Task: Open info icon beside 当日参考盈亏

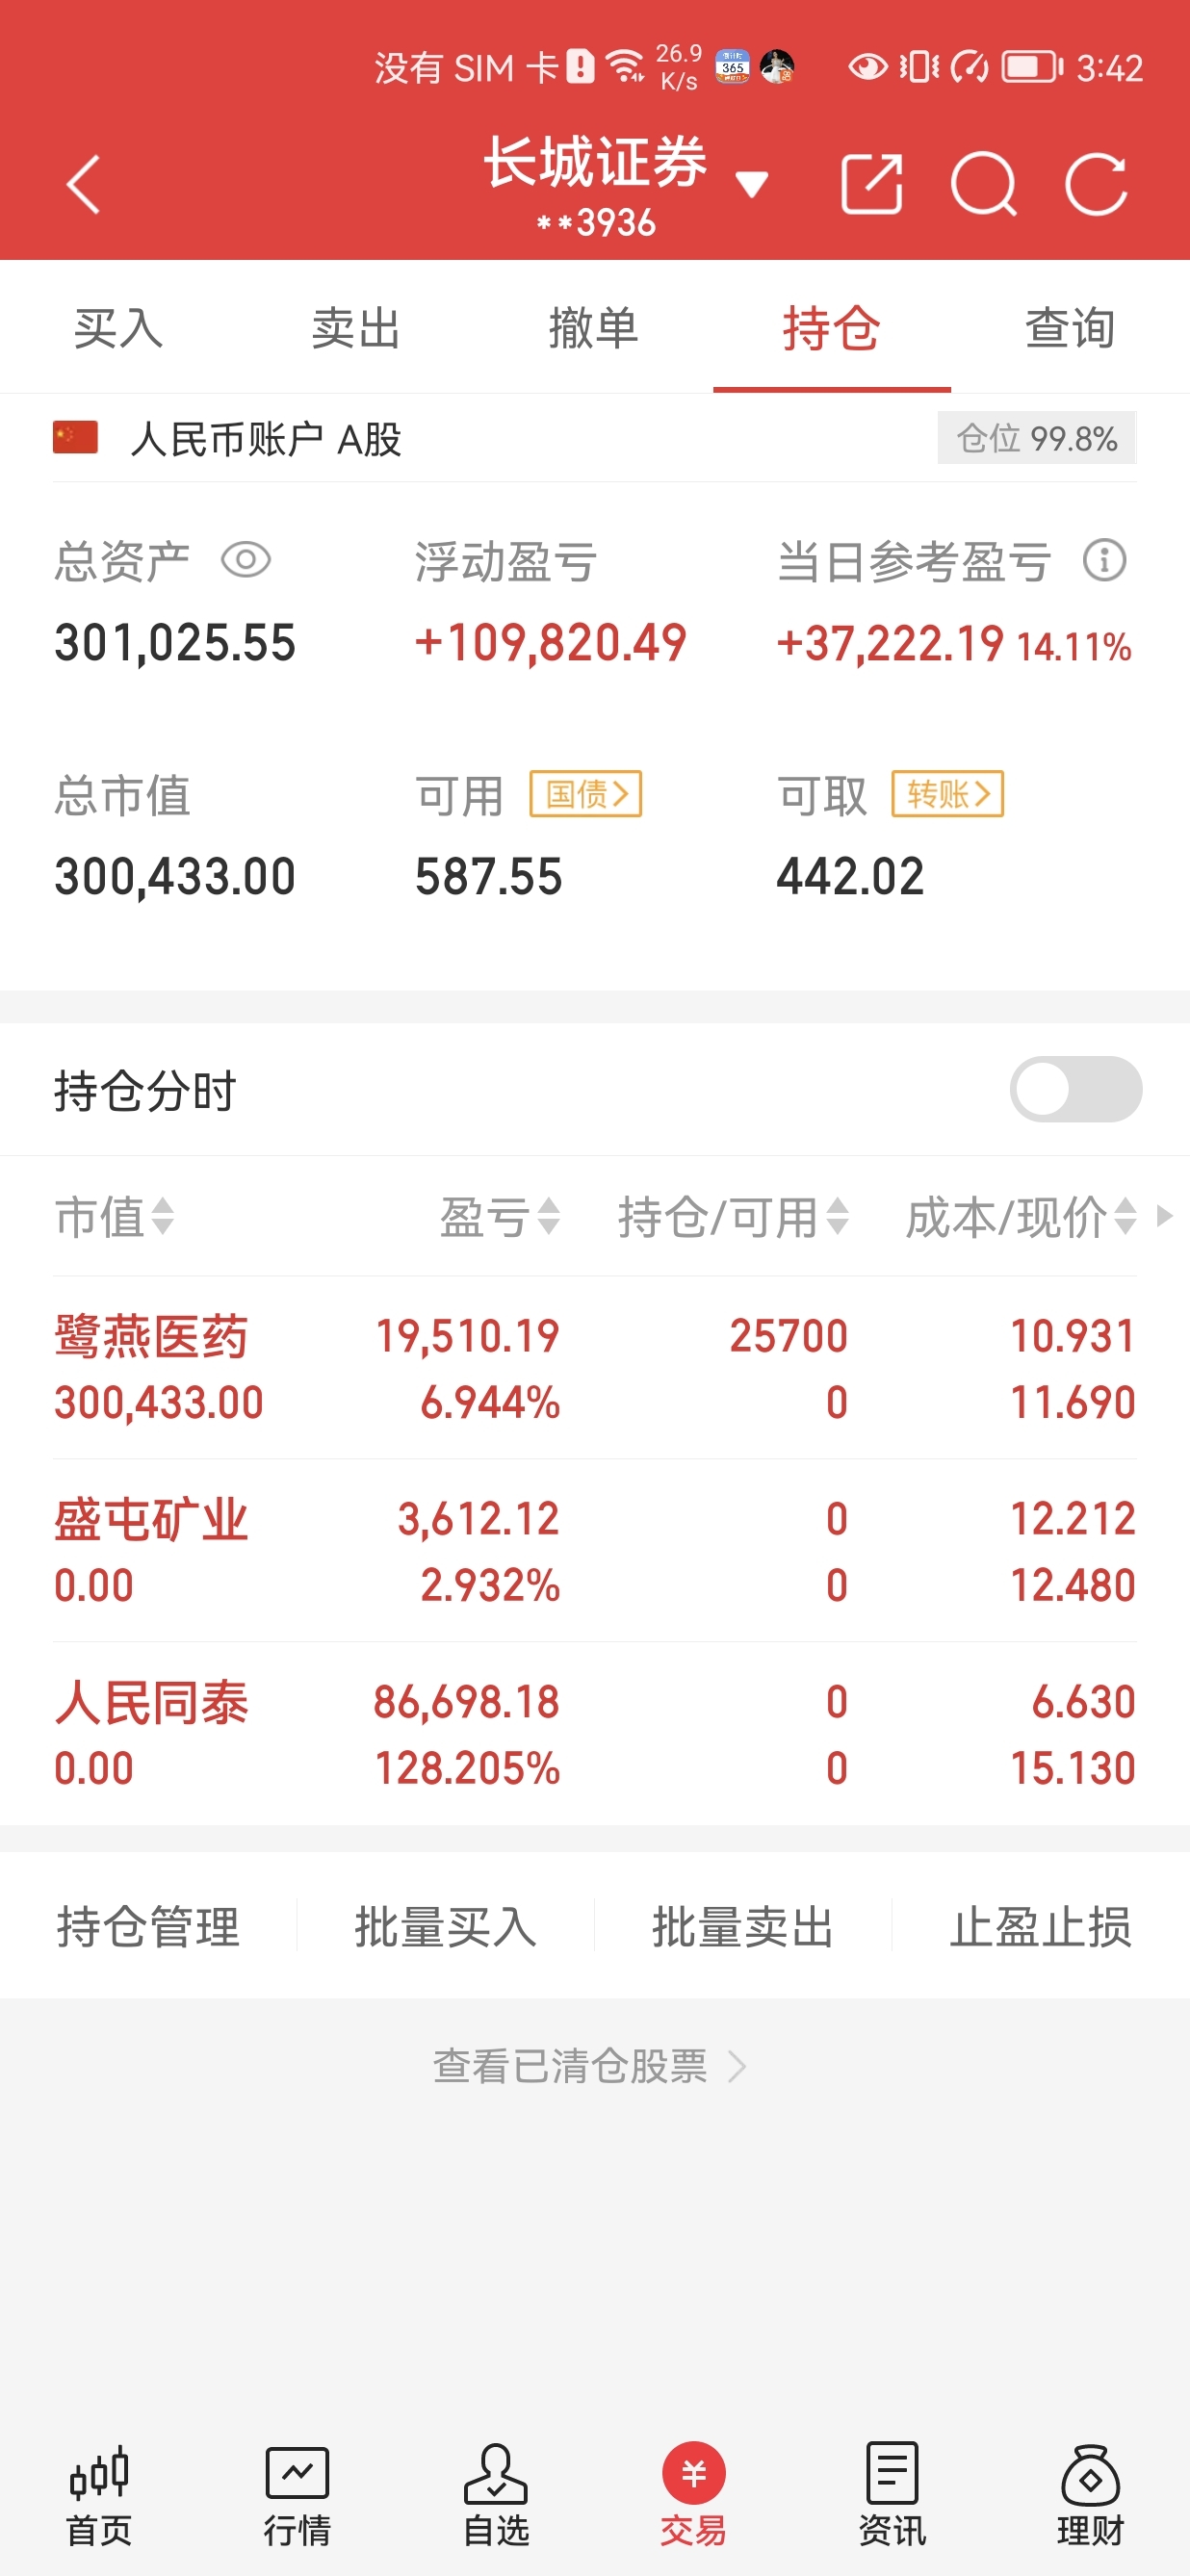Action: click(1104, 560)
